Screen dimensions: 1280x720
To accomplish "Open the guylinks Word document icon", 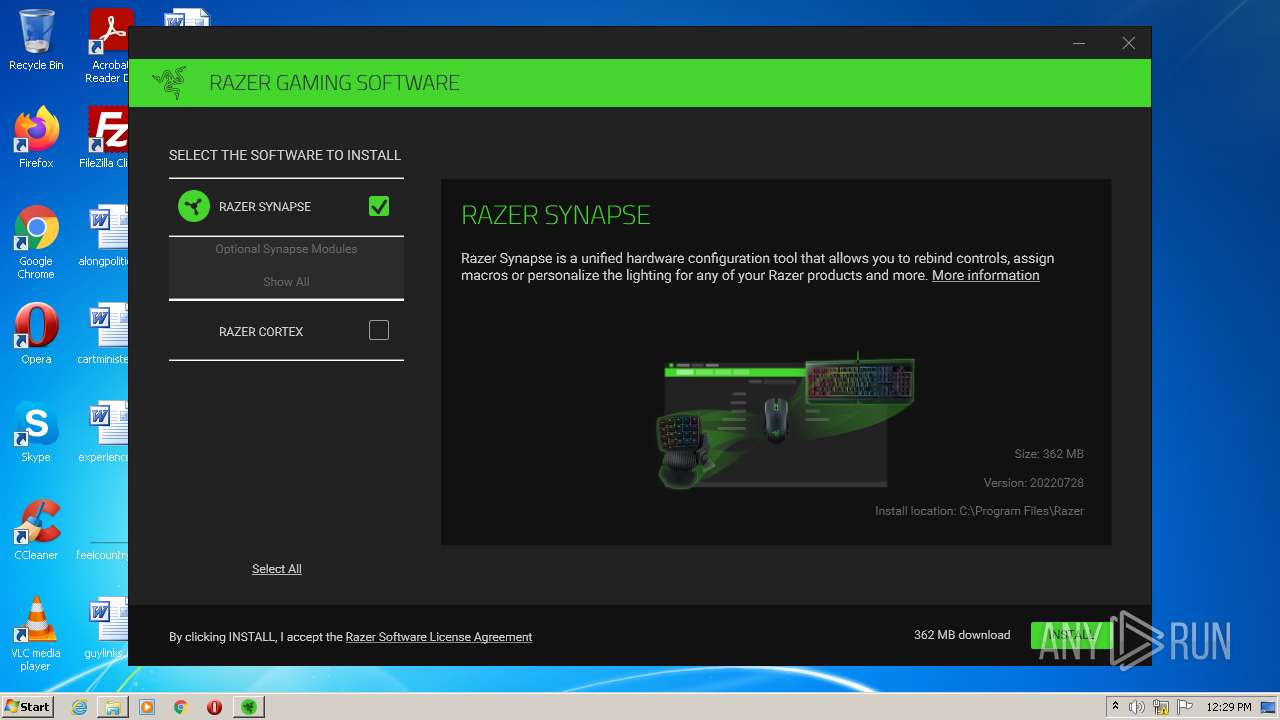I will [x=107, y=628].
